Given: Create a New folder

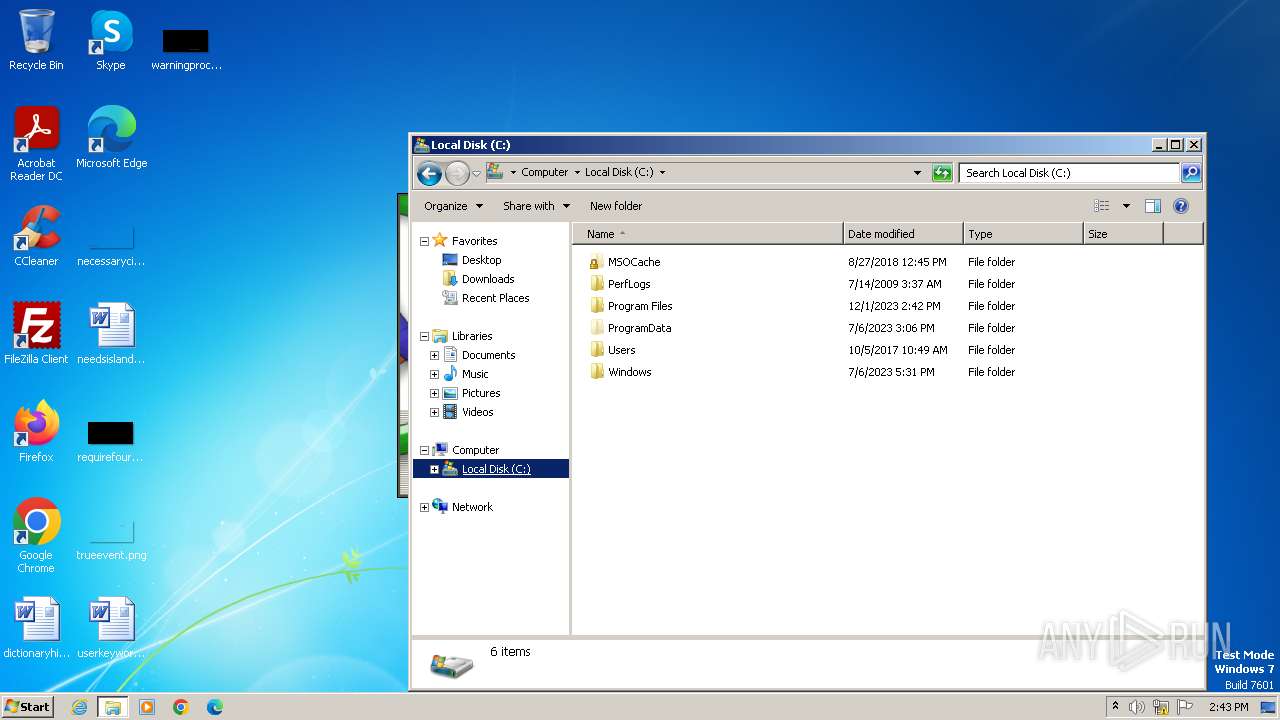Looking at the screenshot, I should click(x=616, y=206).
